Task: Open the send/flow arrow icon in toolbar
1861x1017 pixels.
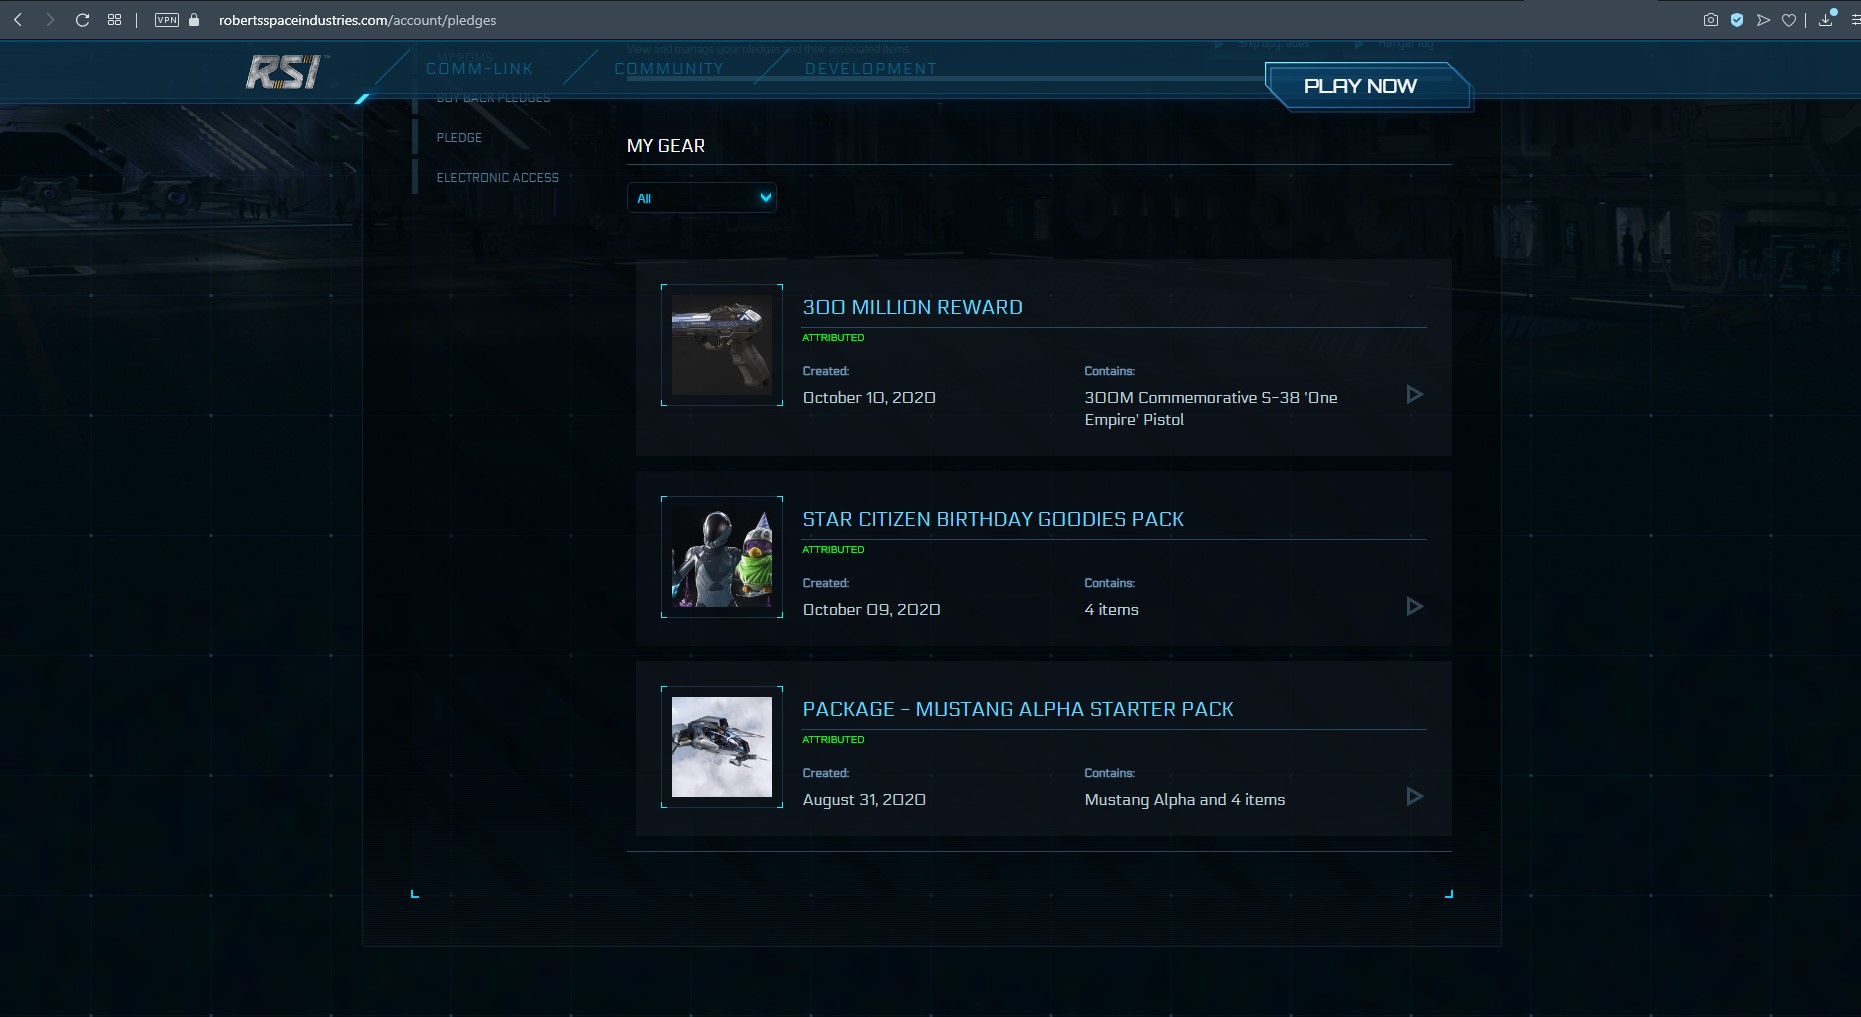Action: 1763,20
